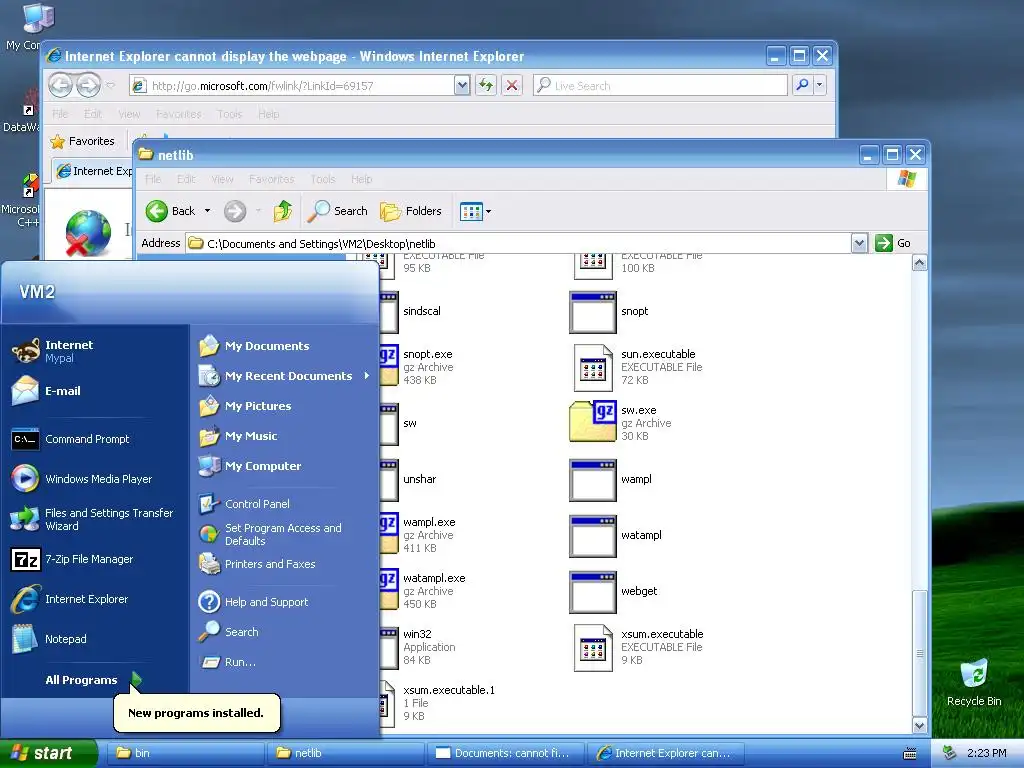Viewport: 1024px width, 768px height.
Task: Click the Search tool in netlib toolbar
Action: 337,211
